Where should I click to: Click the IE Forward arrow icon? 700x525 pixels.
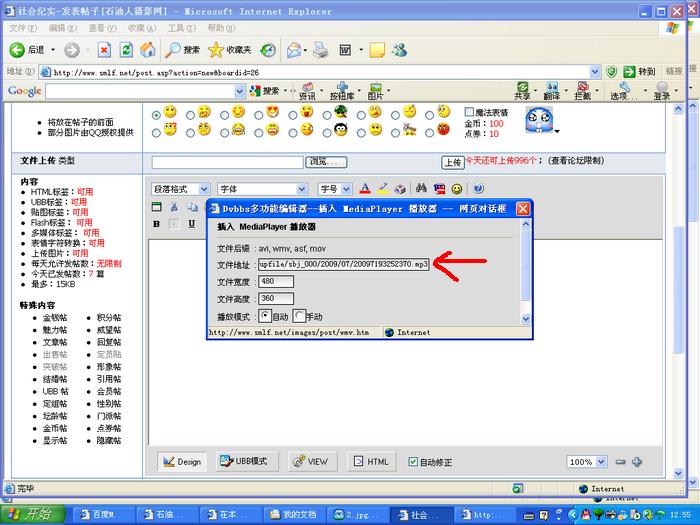71,50
